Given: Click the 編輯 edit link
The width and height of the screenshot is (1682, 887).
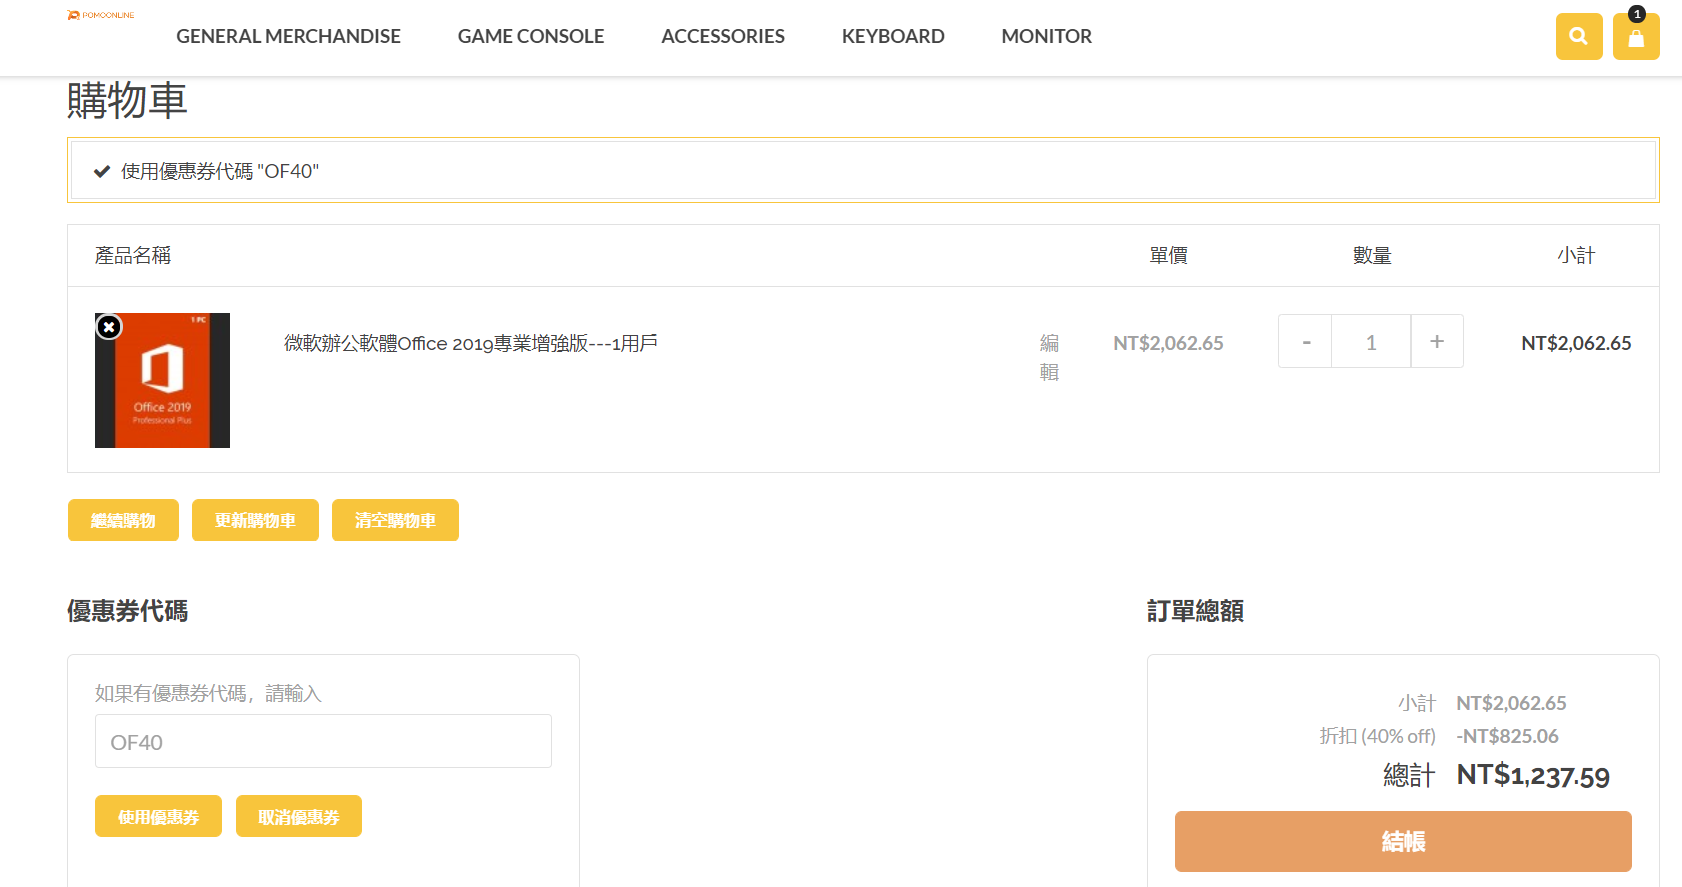Looking at the screenshot, I should tap(1049, 357).
